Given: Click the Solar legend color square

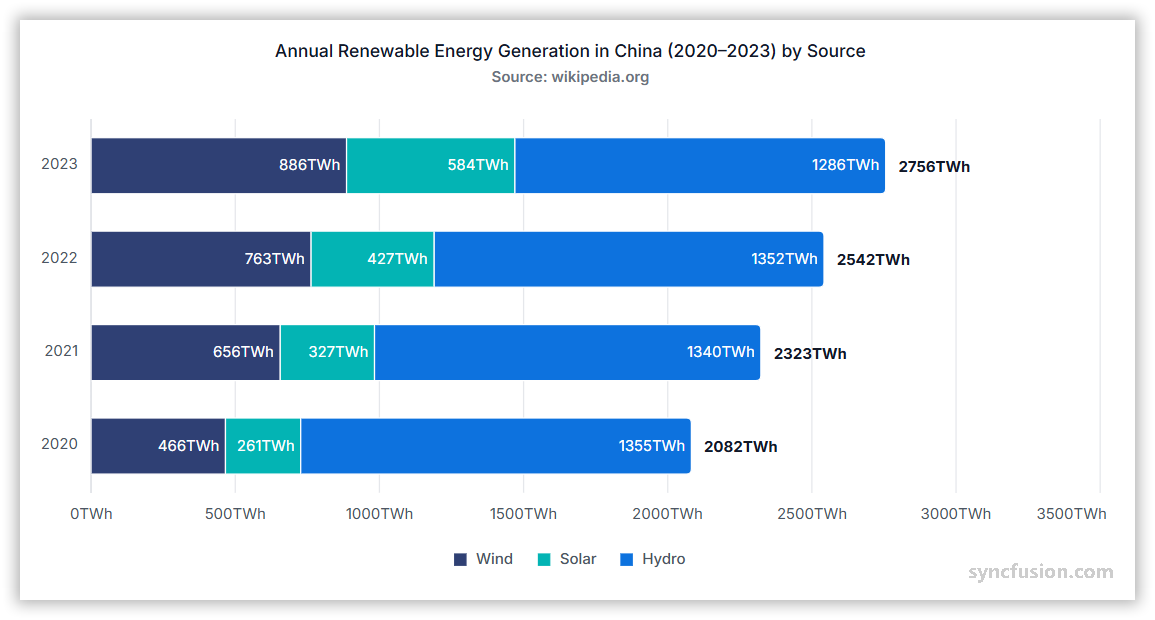Looking at the screenshot, I should pyautogui.click(x=544, y=560).
